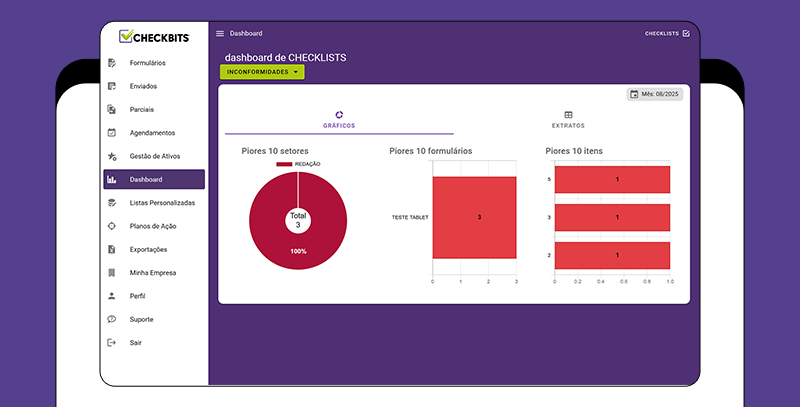This screenshot has height=407, width=800.
Task: Open Gestão de Ativos menu item
Action: 154,156
